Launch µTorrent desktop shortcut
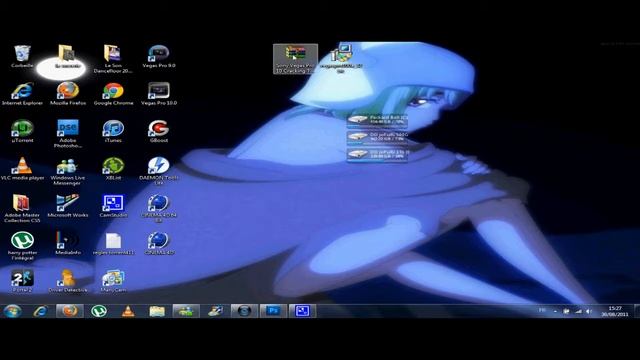 [22, 131]
